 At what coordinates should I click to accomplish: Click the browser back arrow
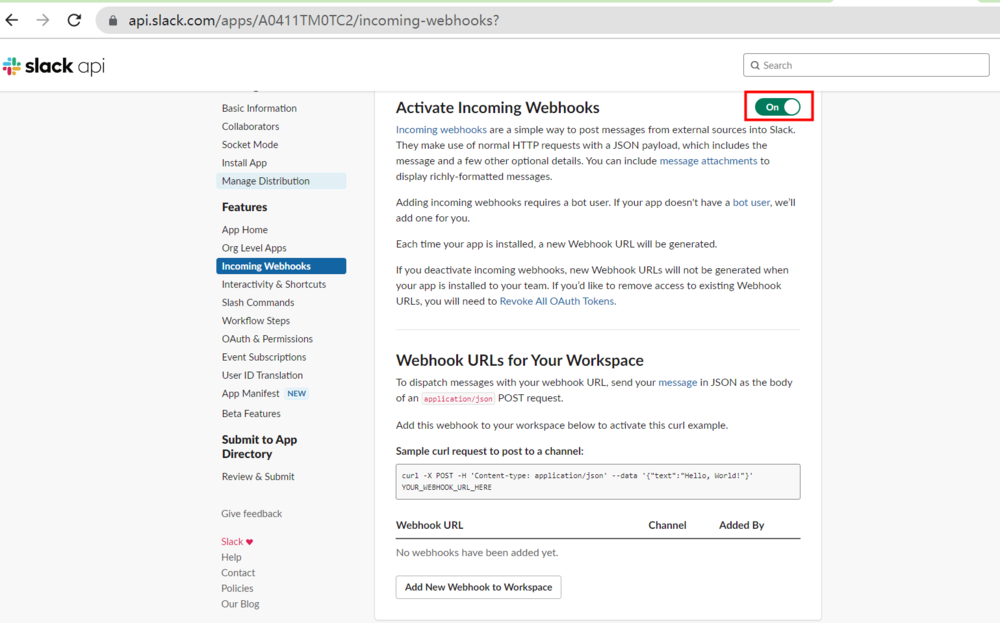pyautogui.click(x=11, y=20)
